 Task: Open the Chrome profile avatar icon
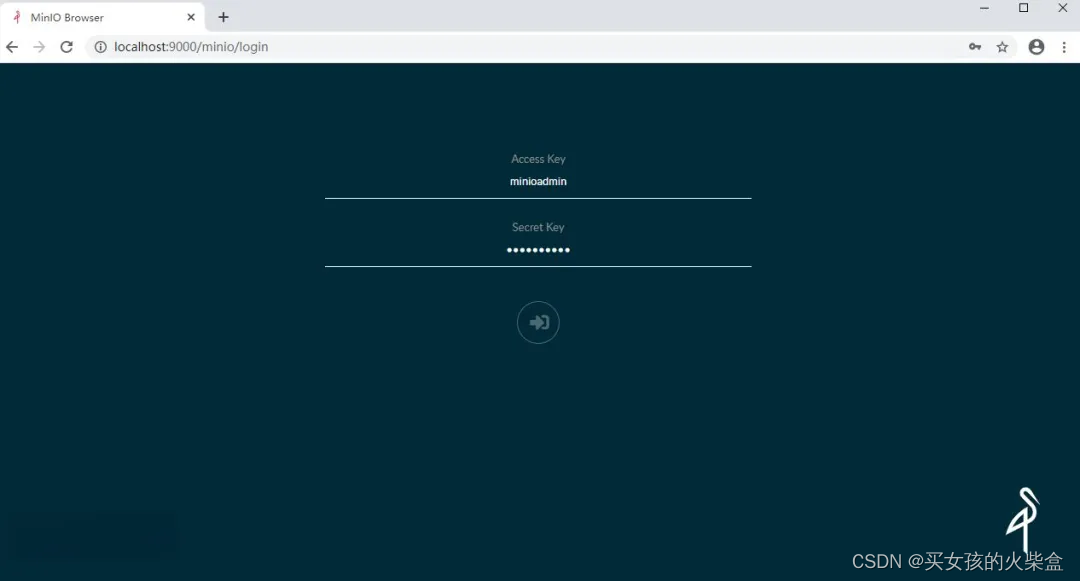1036,46
